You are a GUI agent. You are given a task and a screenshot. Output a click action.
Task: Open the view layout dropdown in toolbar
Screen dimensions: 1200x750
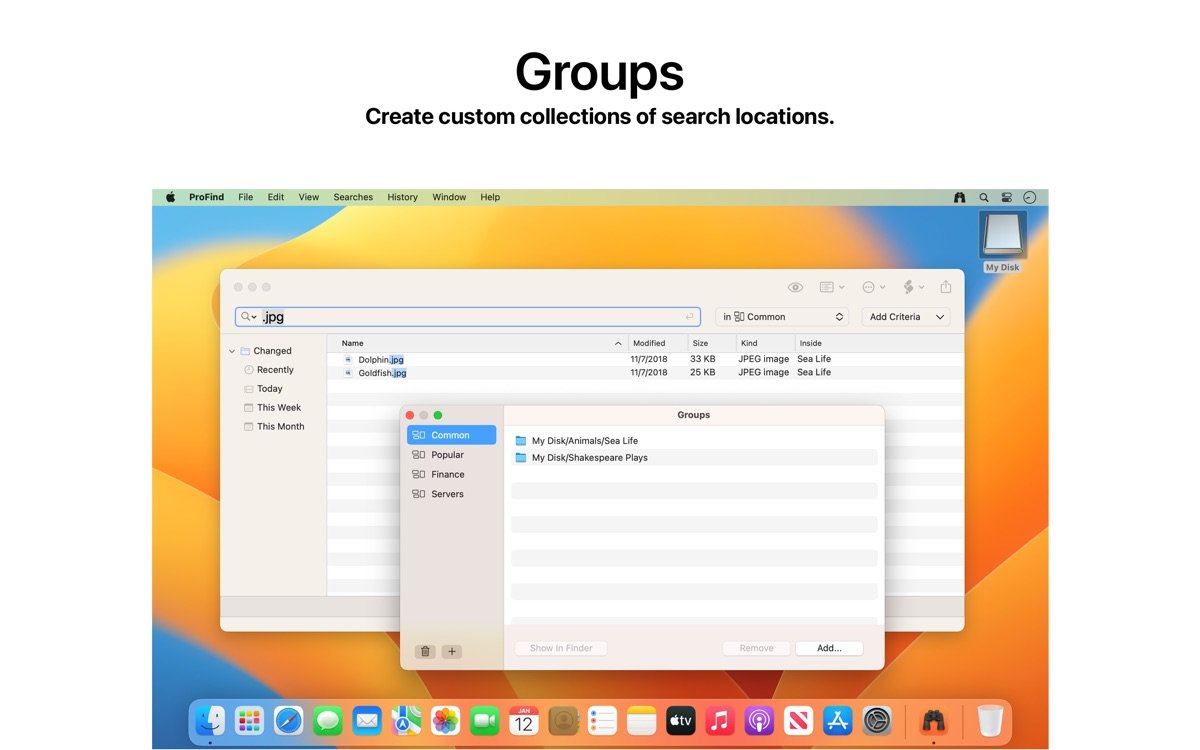click(x=832, y=287)
